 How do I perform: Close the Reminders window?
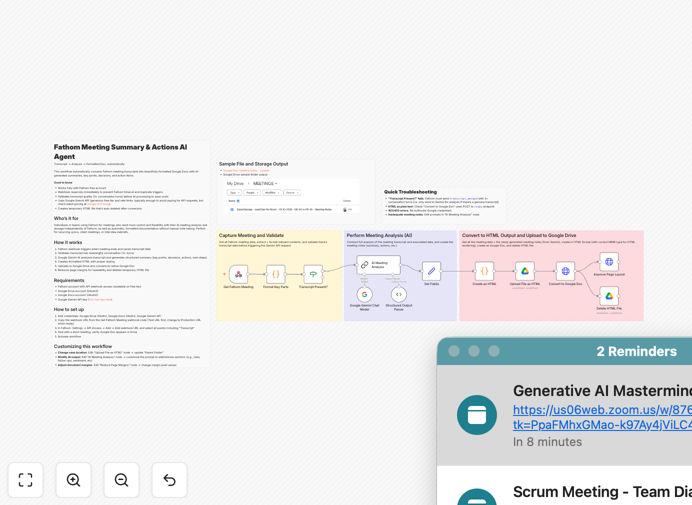(454, 351)
